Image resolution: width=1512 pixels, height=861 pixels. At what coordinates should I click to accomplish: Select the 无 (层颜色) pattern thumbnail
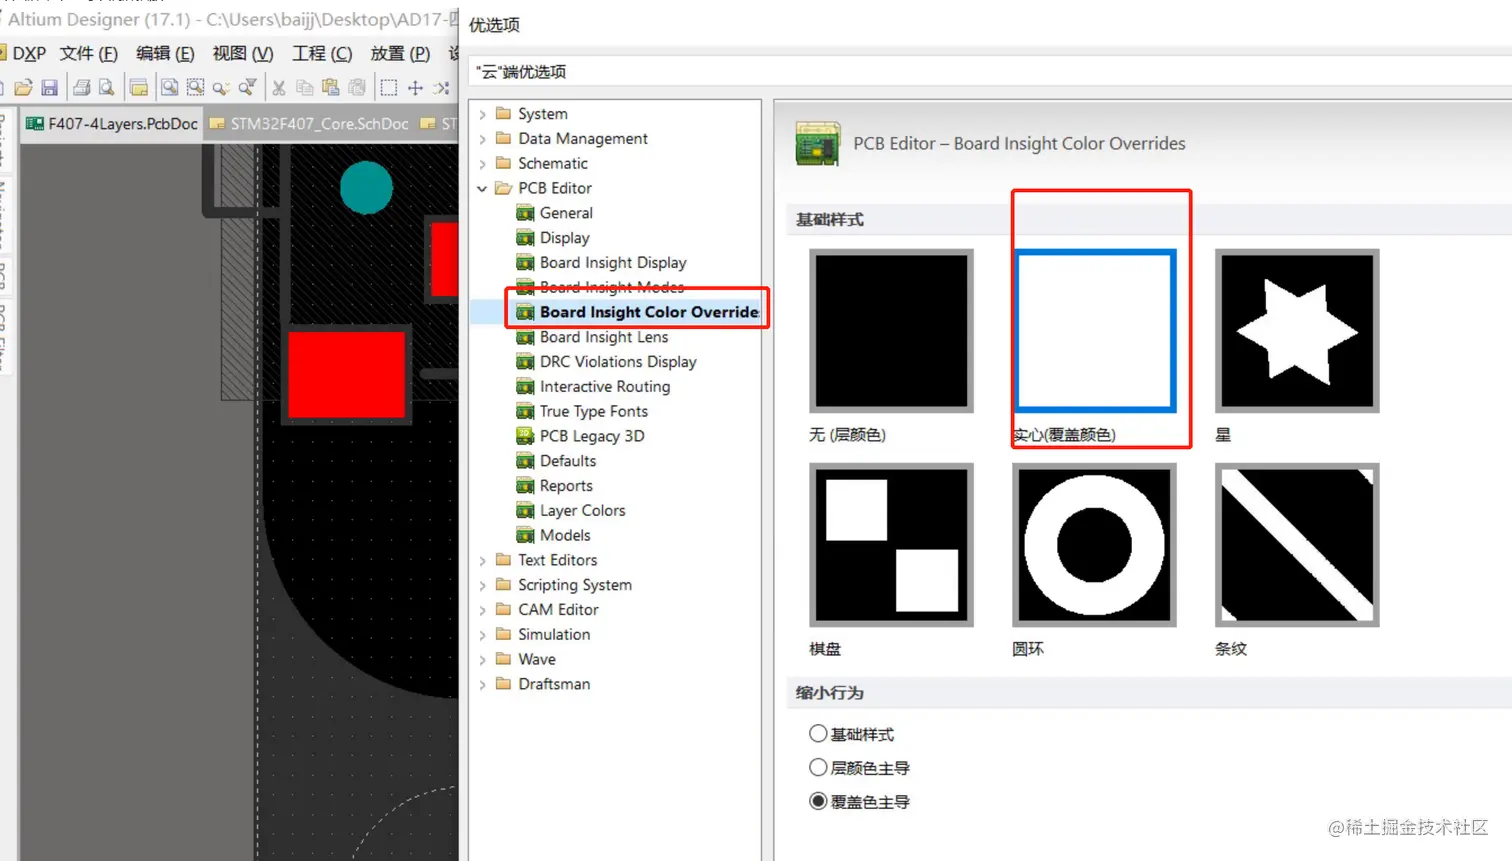(891, 331)
